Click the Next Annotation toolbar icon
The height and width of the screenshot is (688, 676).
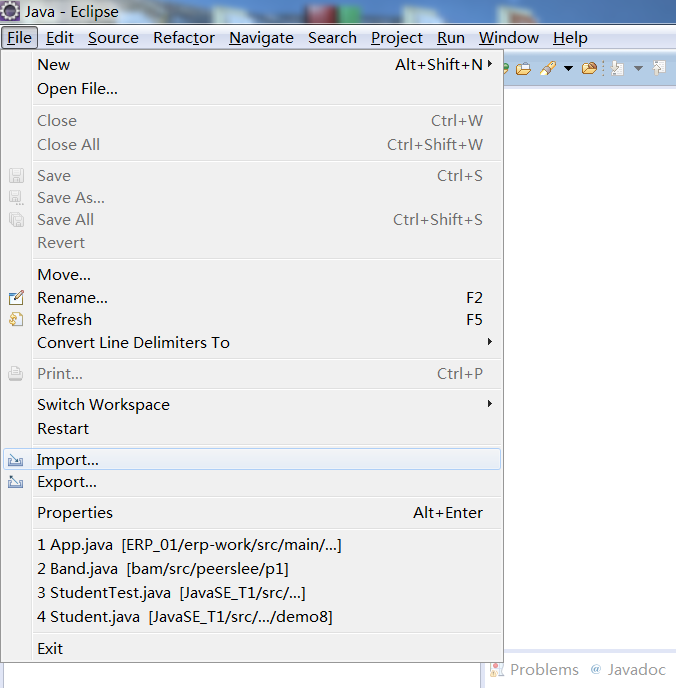pyautogui.click(x=618, y=68)
